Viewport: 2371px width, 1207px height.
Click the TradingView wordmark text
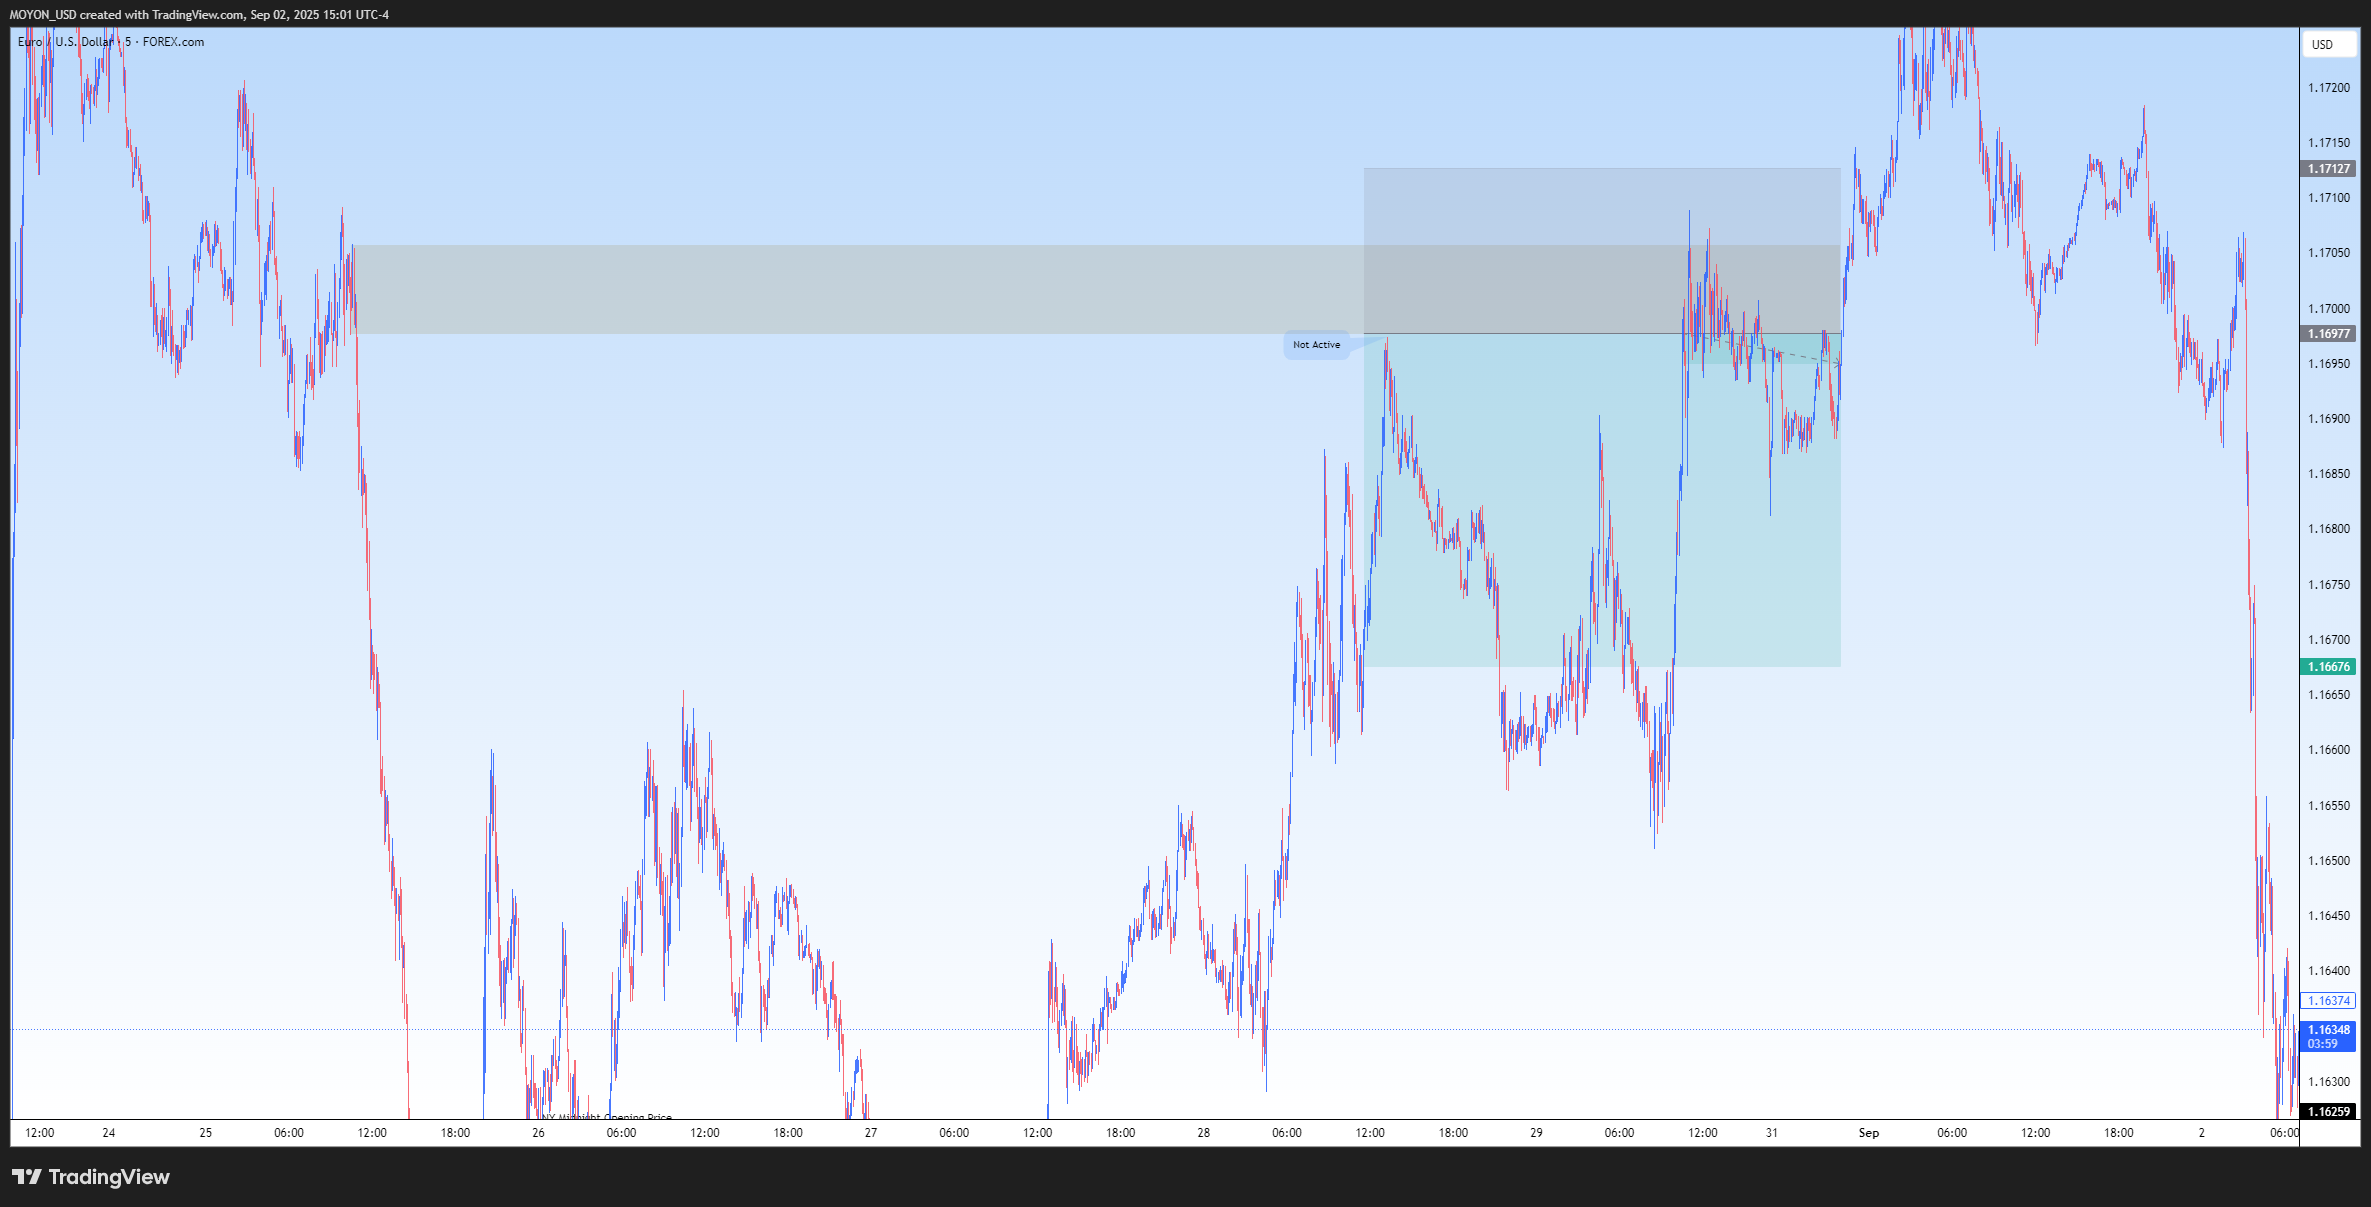click(x=109, y=1177)
